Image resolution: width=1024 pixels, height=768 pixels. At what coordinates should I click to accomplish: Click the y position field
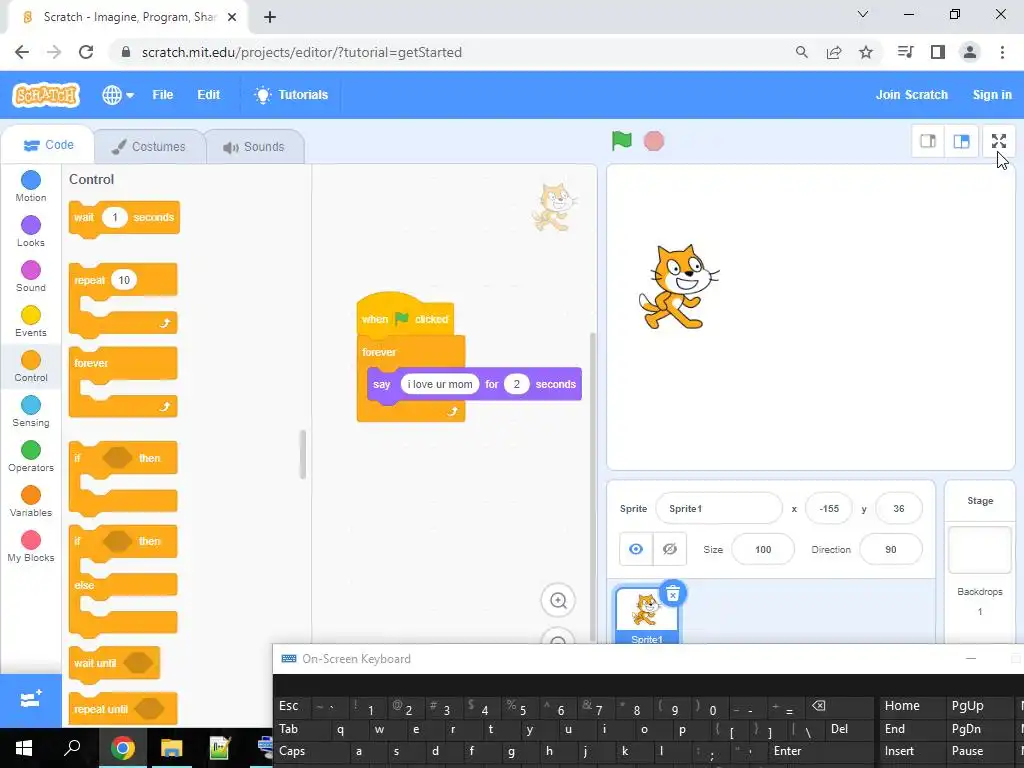tap(899, 509)
